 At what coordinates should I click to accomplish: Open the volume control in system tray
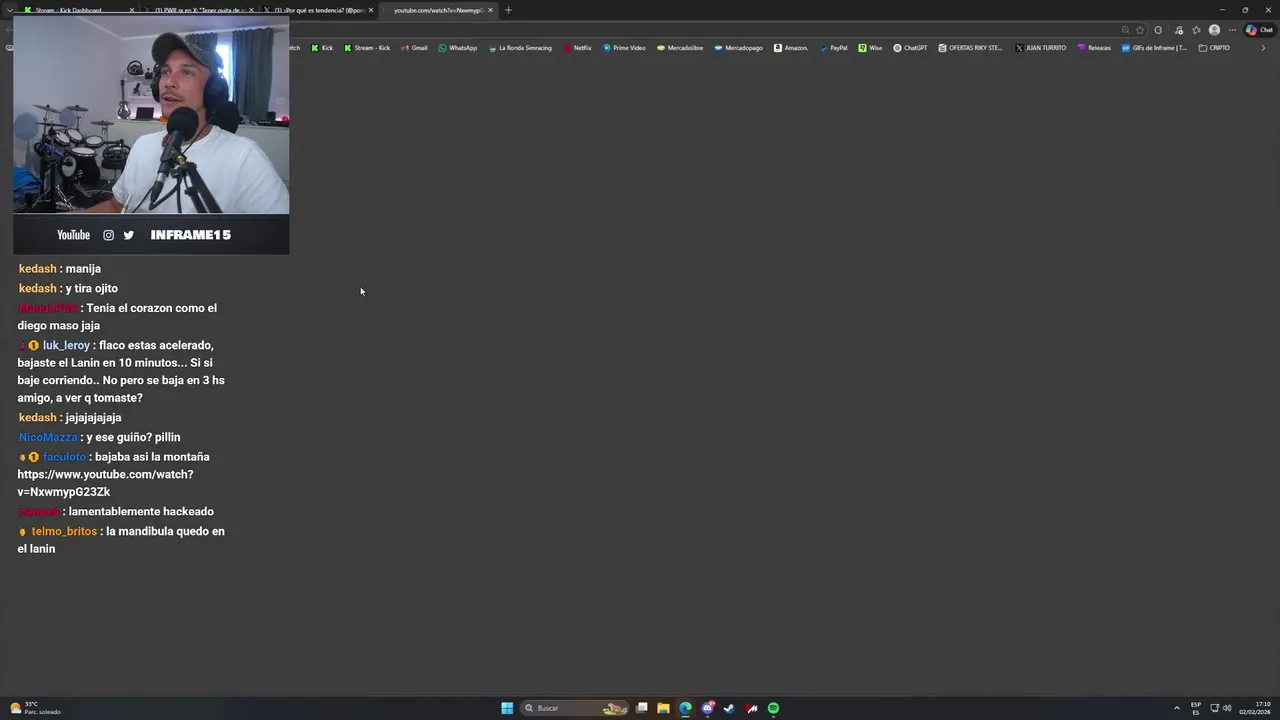[1227, 708]
